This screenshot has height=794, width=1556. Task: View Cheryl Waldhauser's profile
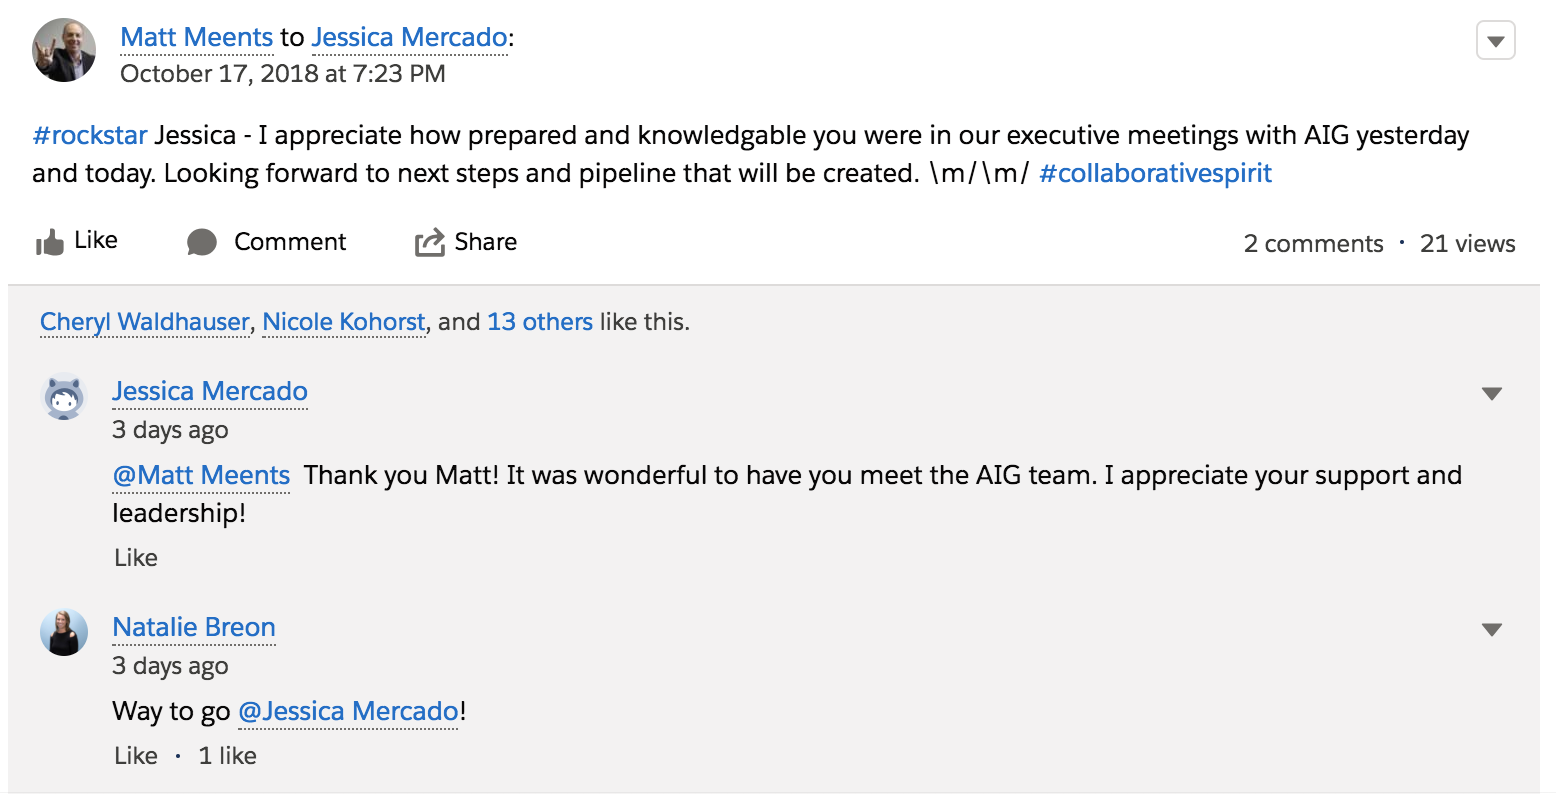pos(145,322)
